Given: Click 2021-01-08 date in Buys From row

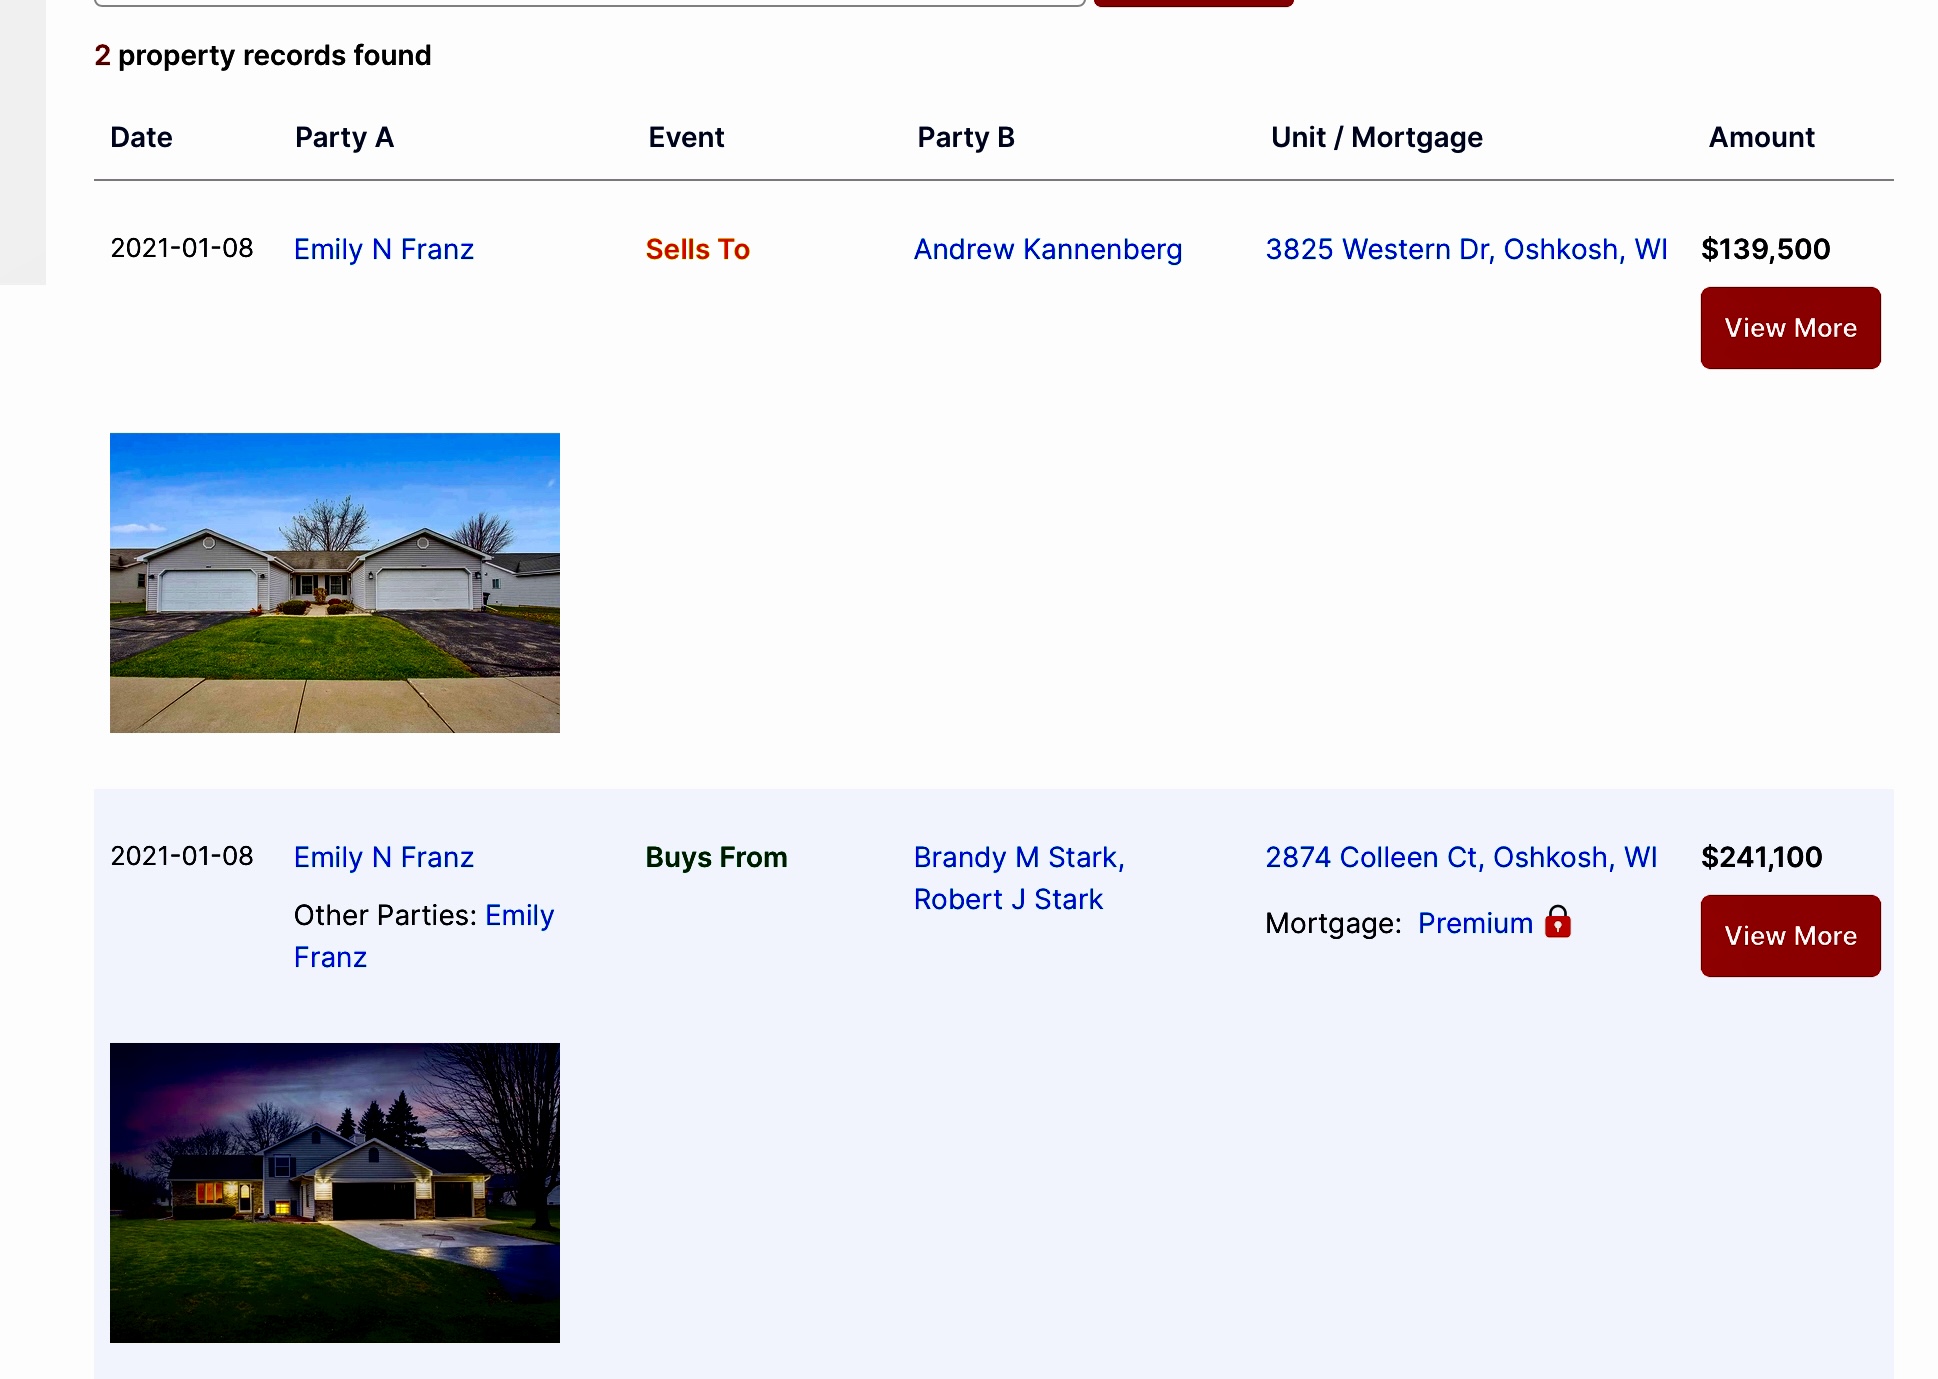Looking at the screenshot, I should click(182, 856).
